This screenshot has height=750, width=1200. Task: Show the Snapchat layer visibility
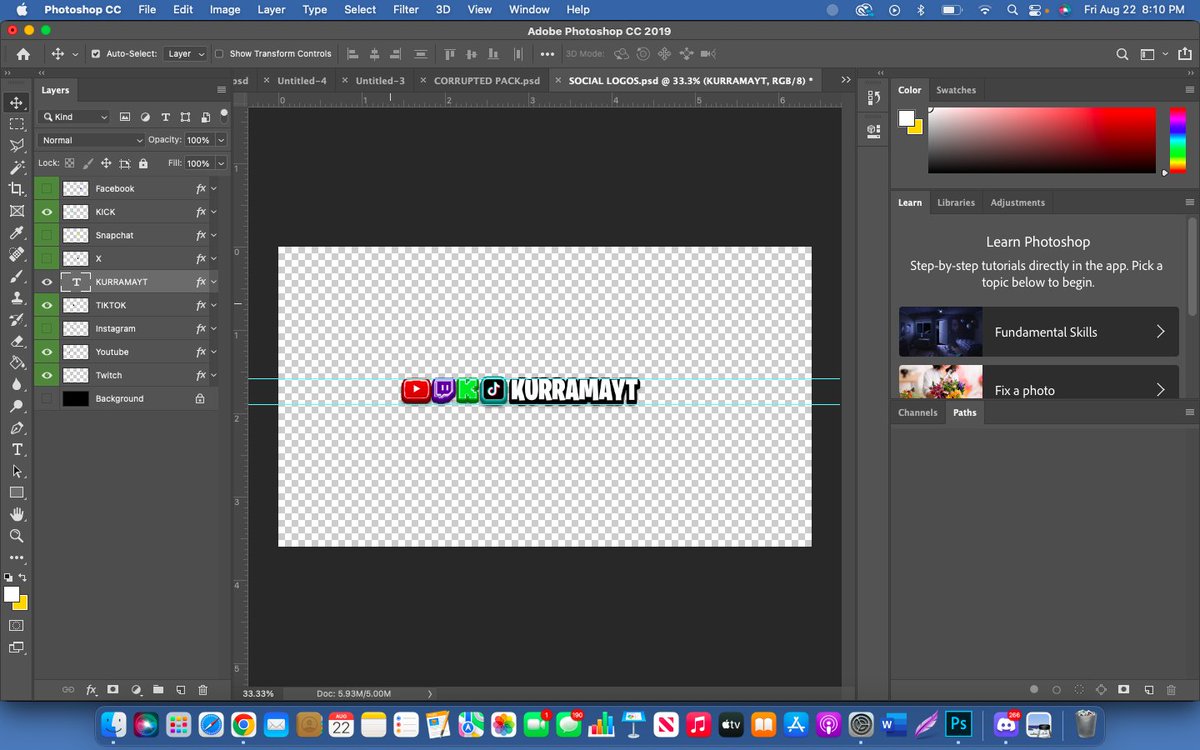click(46, 235)
